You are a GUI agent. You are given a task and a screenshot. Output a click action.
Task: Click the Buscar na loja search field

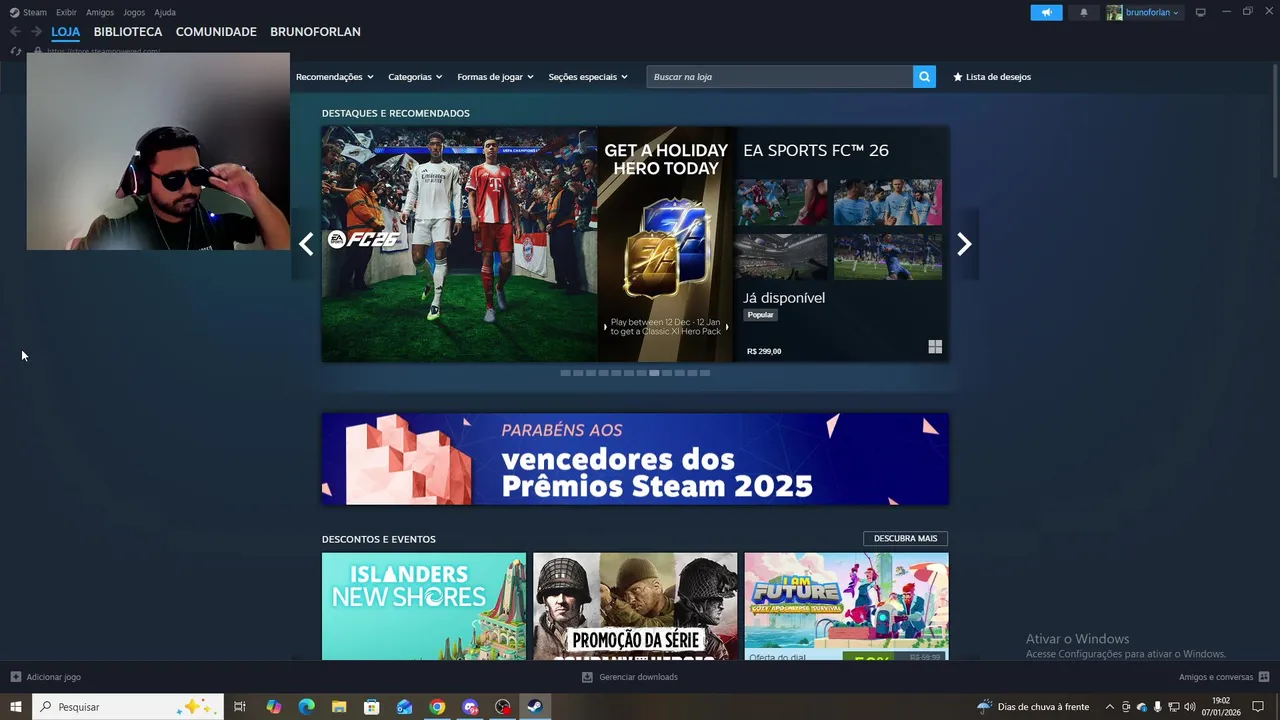[780, 77]
